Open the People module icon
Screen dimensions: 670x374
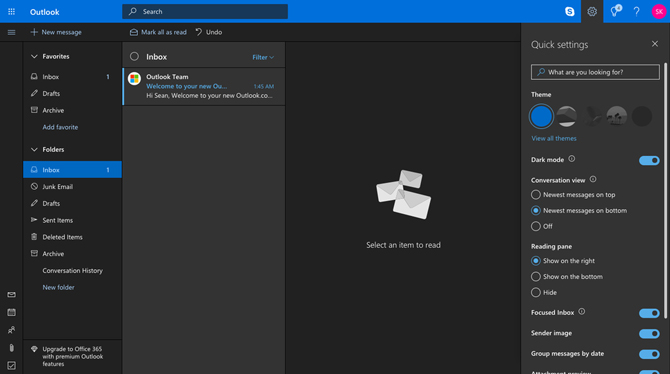[12, 330]
